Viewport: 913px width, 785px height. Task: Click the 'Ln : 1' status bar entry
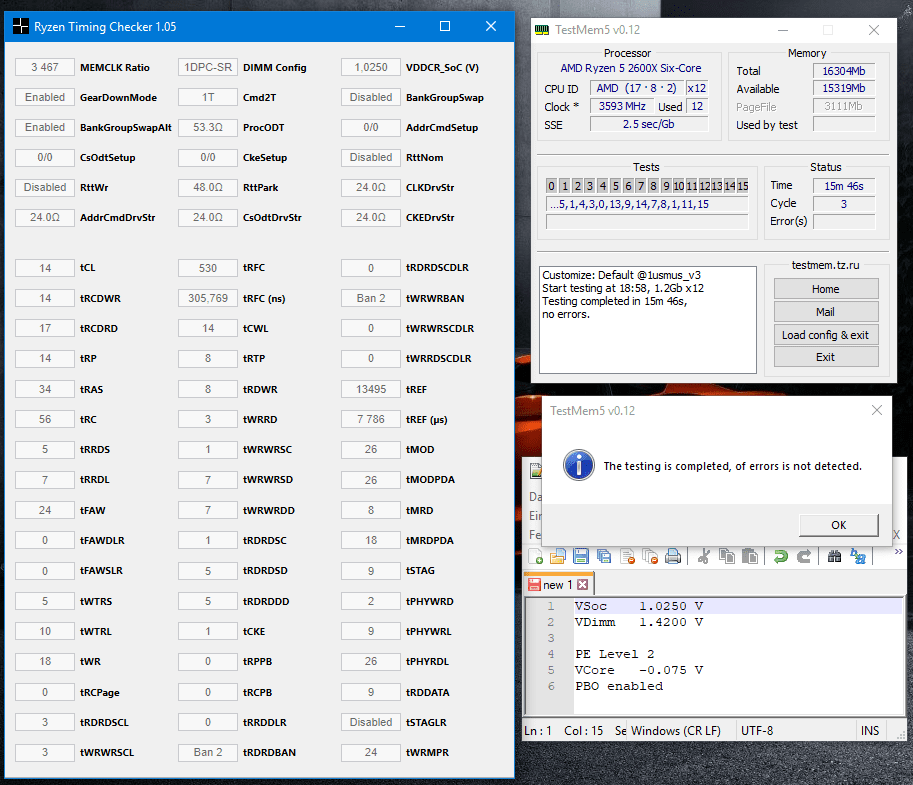(x=538, y=731)
